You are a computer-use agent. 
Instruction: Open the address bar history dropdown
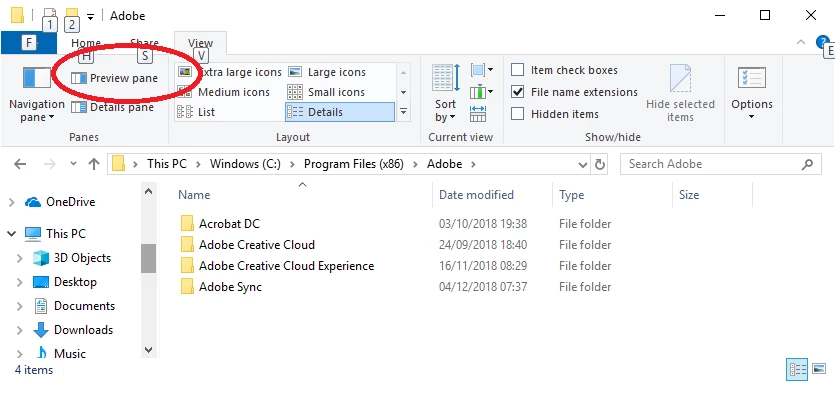[x=583, y=164]
